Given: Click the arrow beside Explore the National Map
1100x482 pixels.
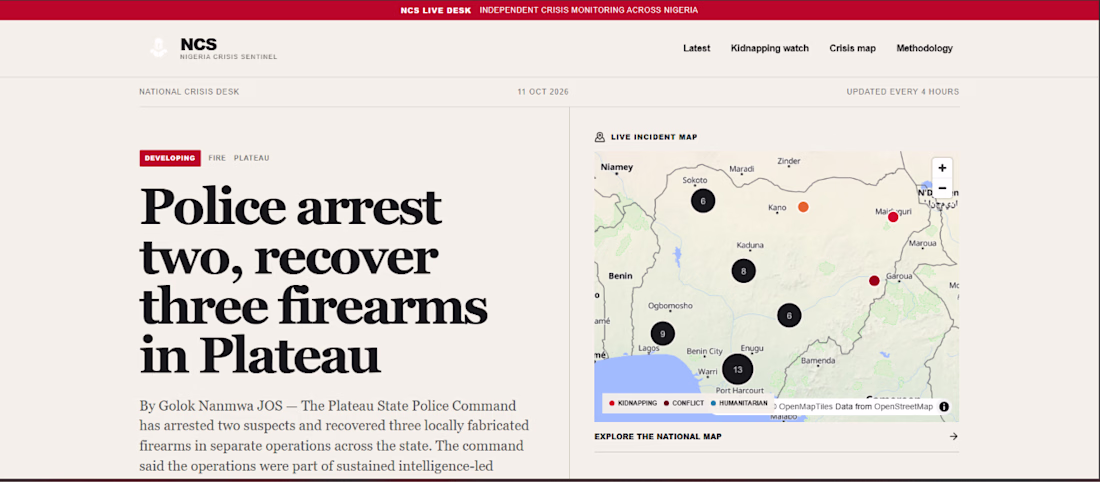Looking at the screenshot, I should [953, 436].
